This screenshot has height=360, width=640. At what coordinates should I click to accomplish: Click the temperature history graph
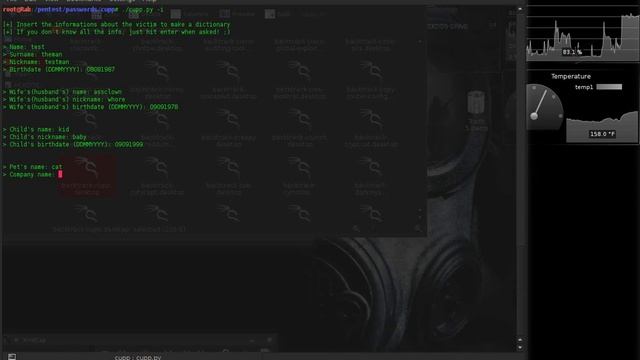tap(602, 127)
